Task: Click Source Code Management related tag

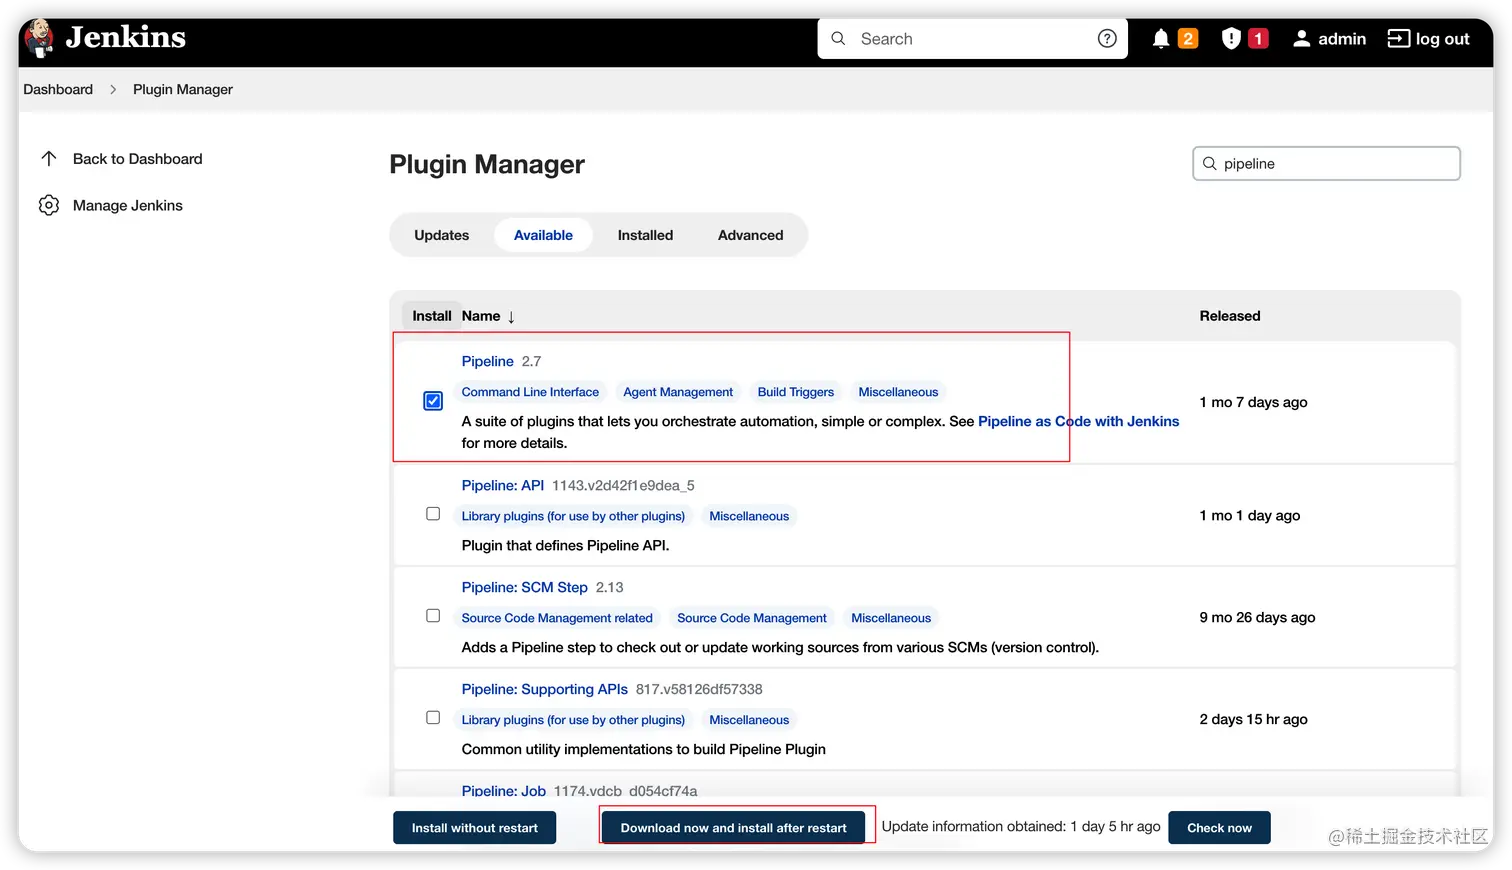Action: tap(557, 618)
